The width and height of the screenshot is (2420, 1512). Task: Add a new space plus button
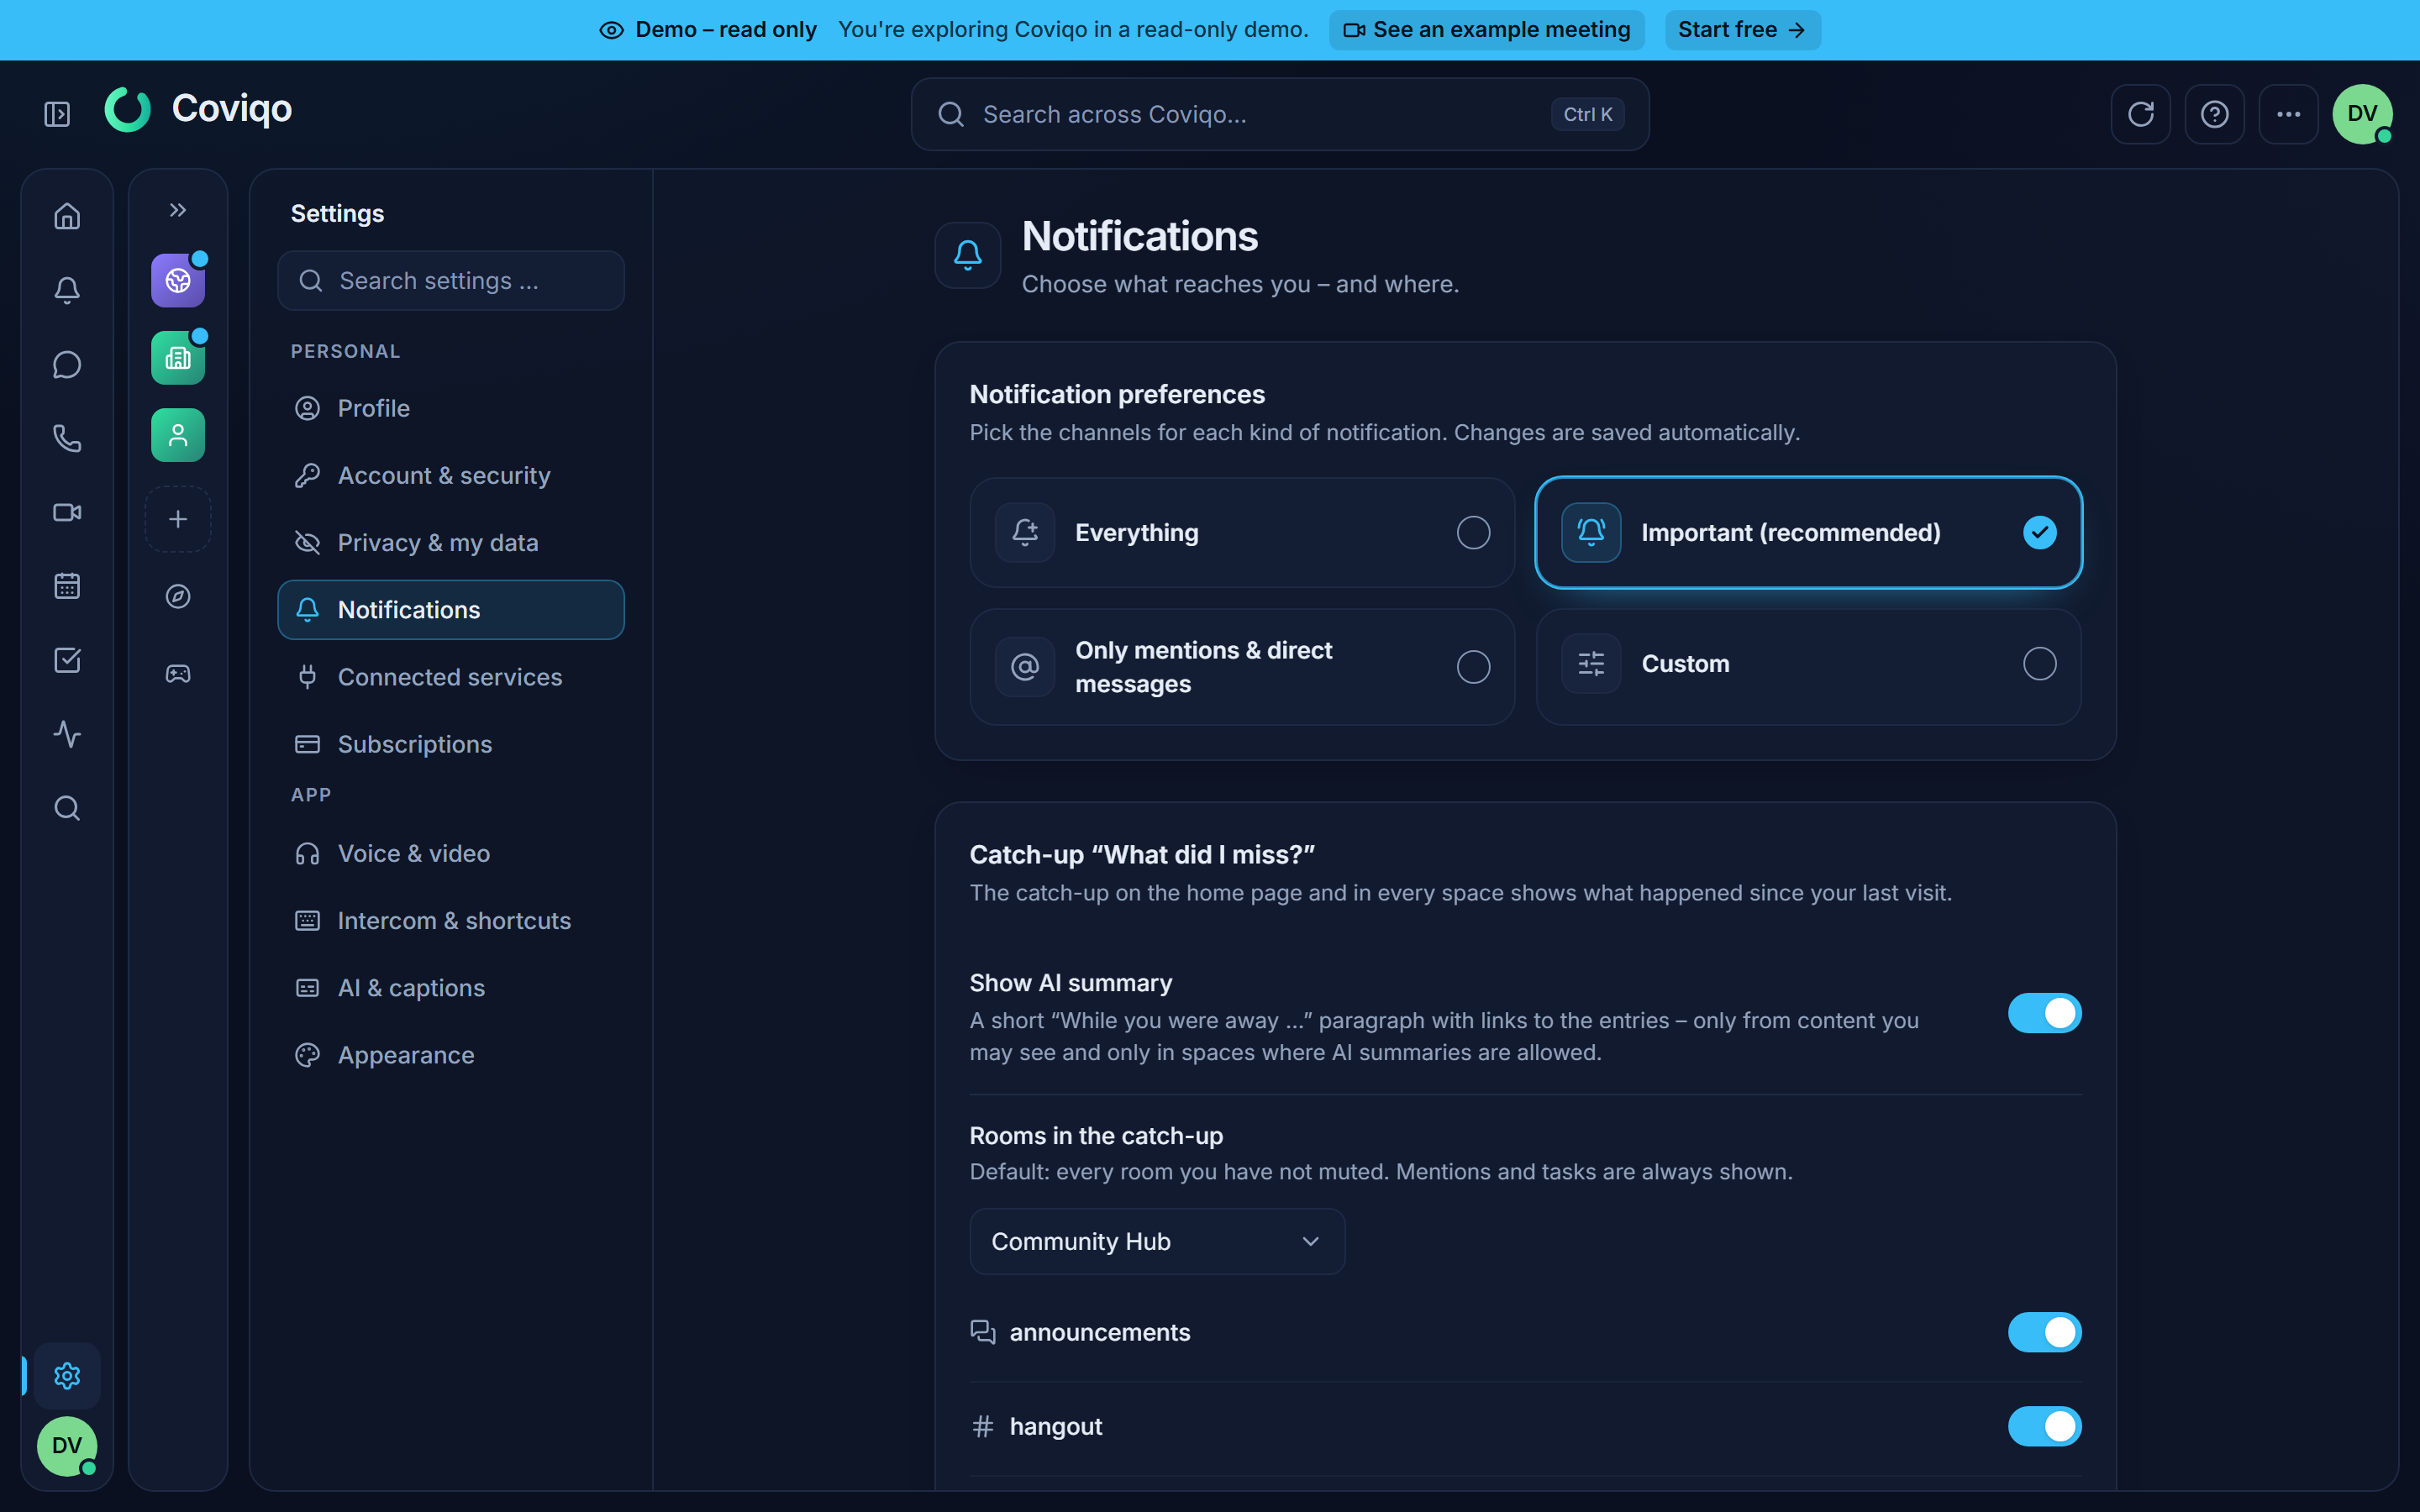[x=178, y=519]
